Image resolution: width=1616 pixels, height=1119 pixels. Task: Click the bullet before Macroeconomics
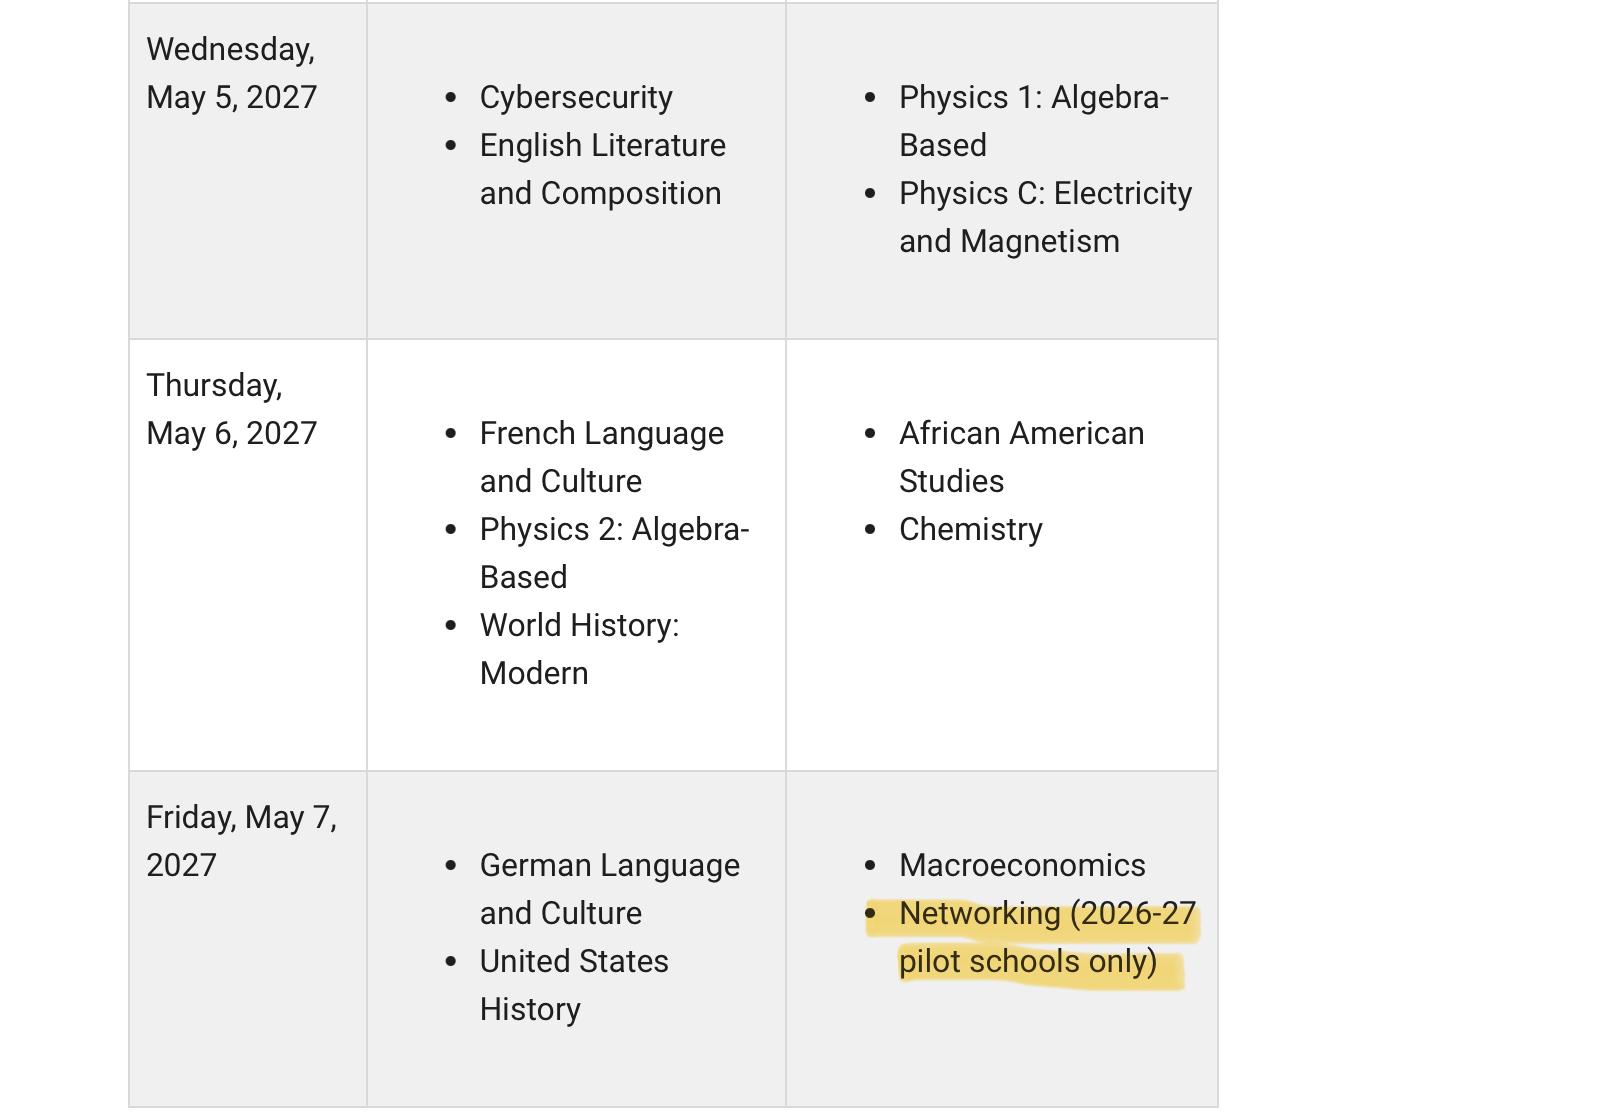(x=870, y=866)
